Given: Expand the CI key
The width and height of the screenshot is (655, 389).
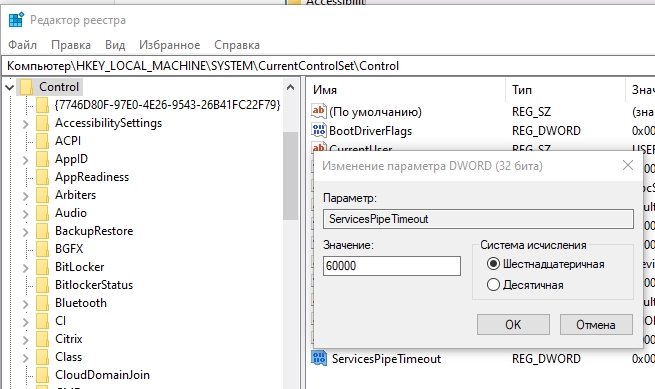Looking at the screenshot, I should (25, 322).
